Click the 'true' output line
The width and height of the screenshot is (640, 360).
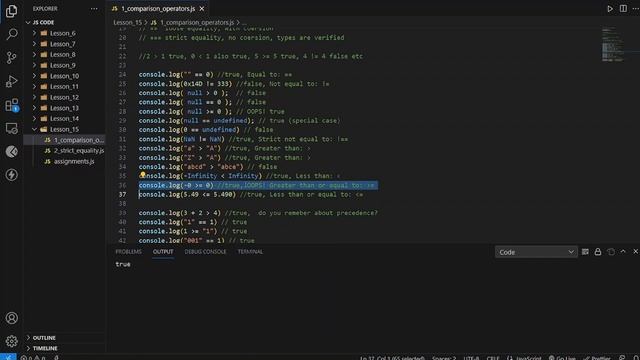(123, 264)
